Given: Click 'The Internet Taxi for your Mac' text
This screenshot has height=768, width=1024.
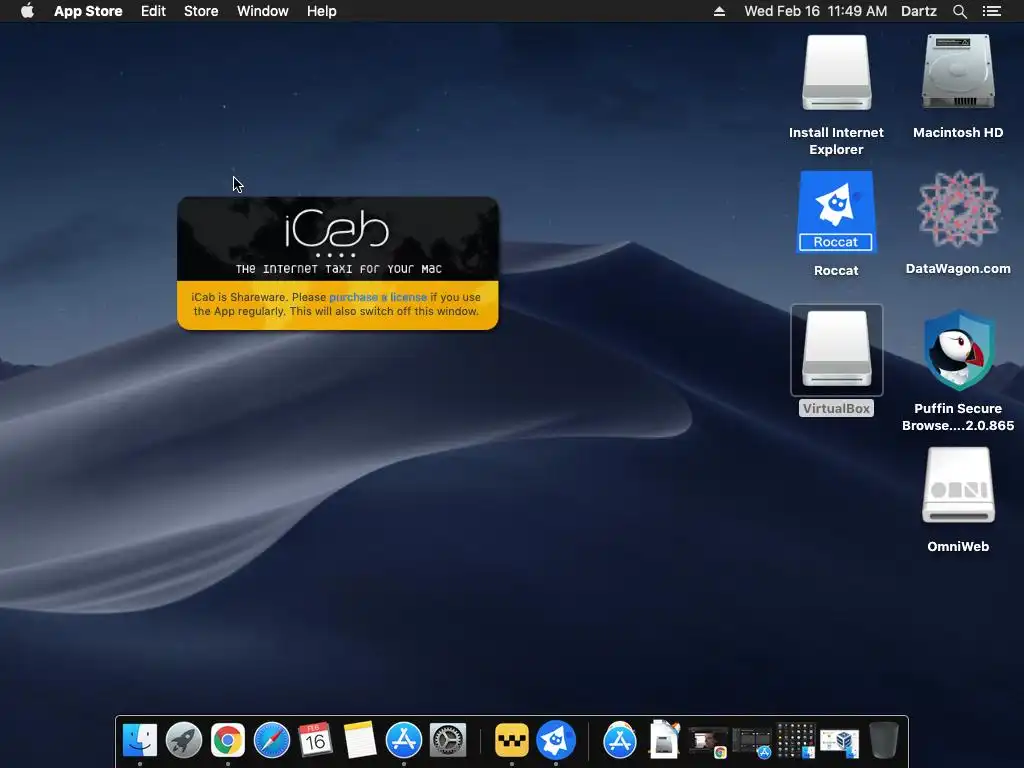Looking at the screenshot, I should tap(338, 269).
